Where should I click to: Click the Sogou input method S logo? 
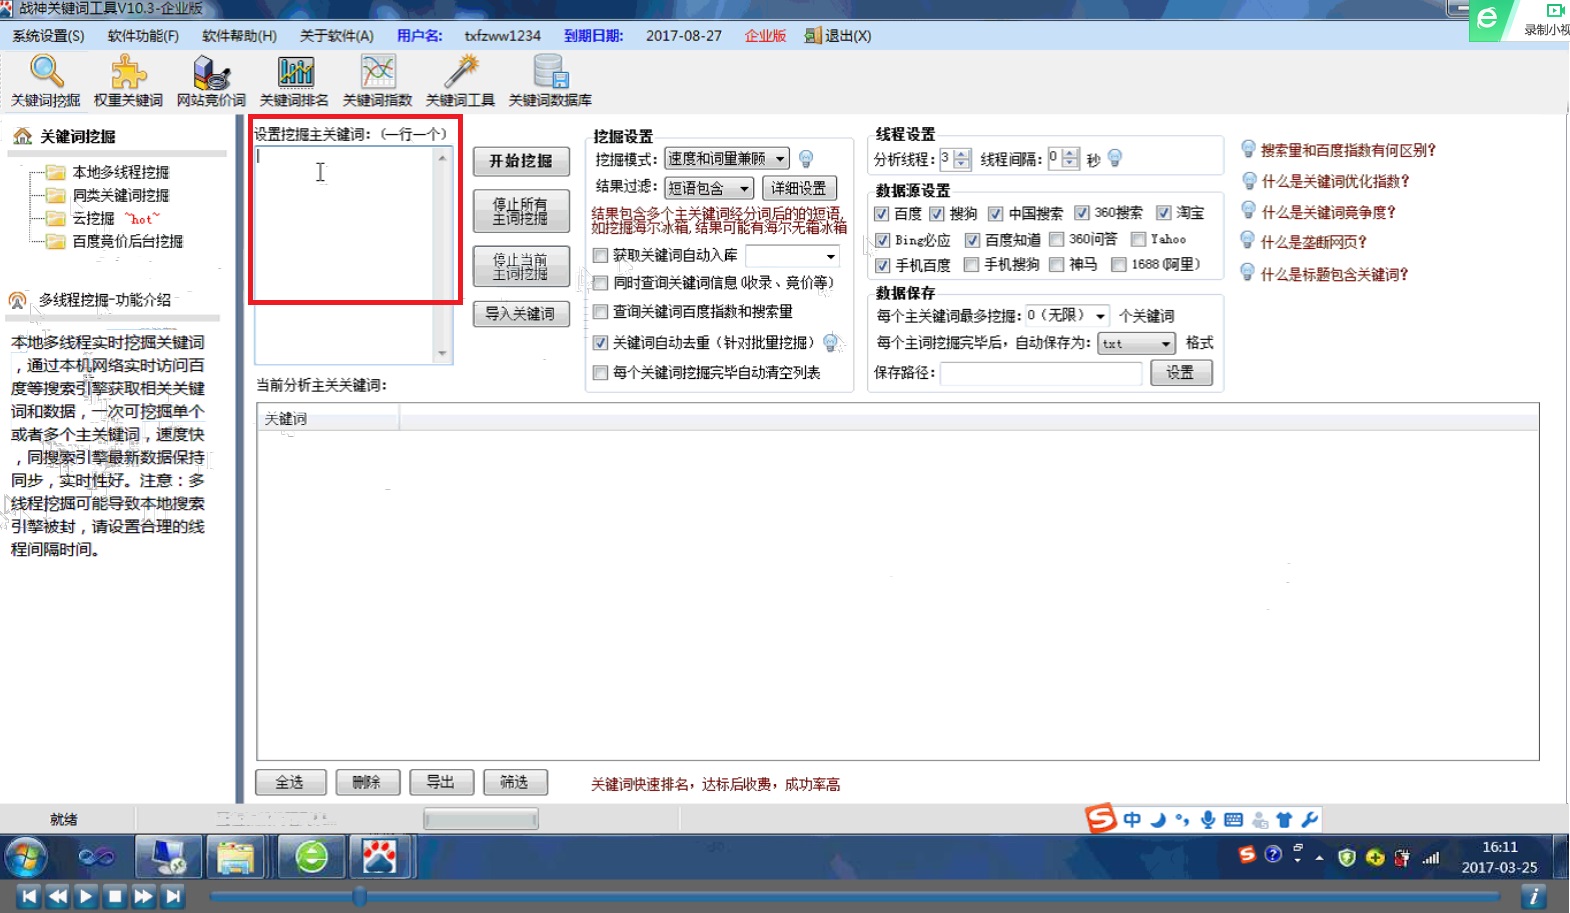point(1101,819)
